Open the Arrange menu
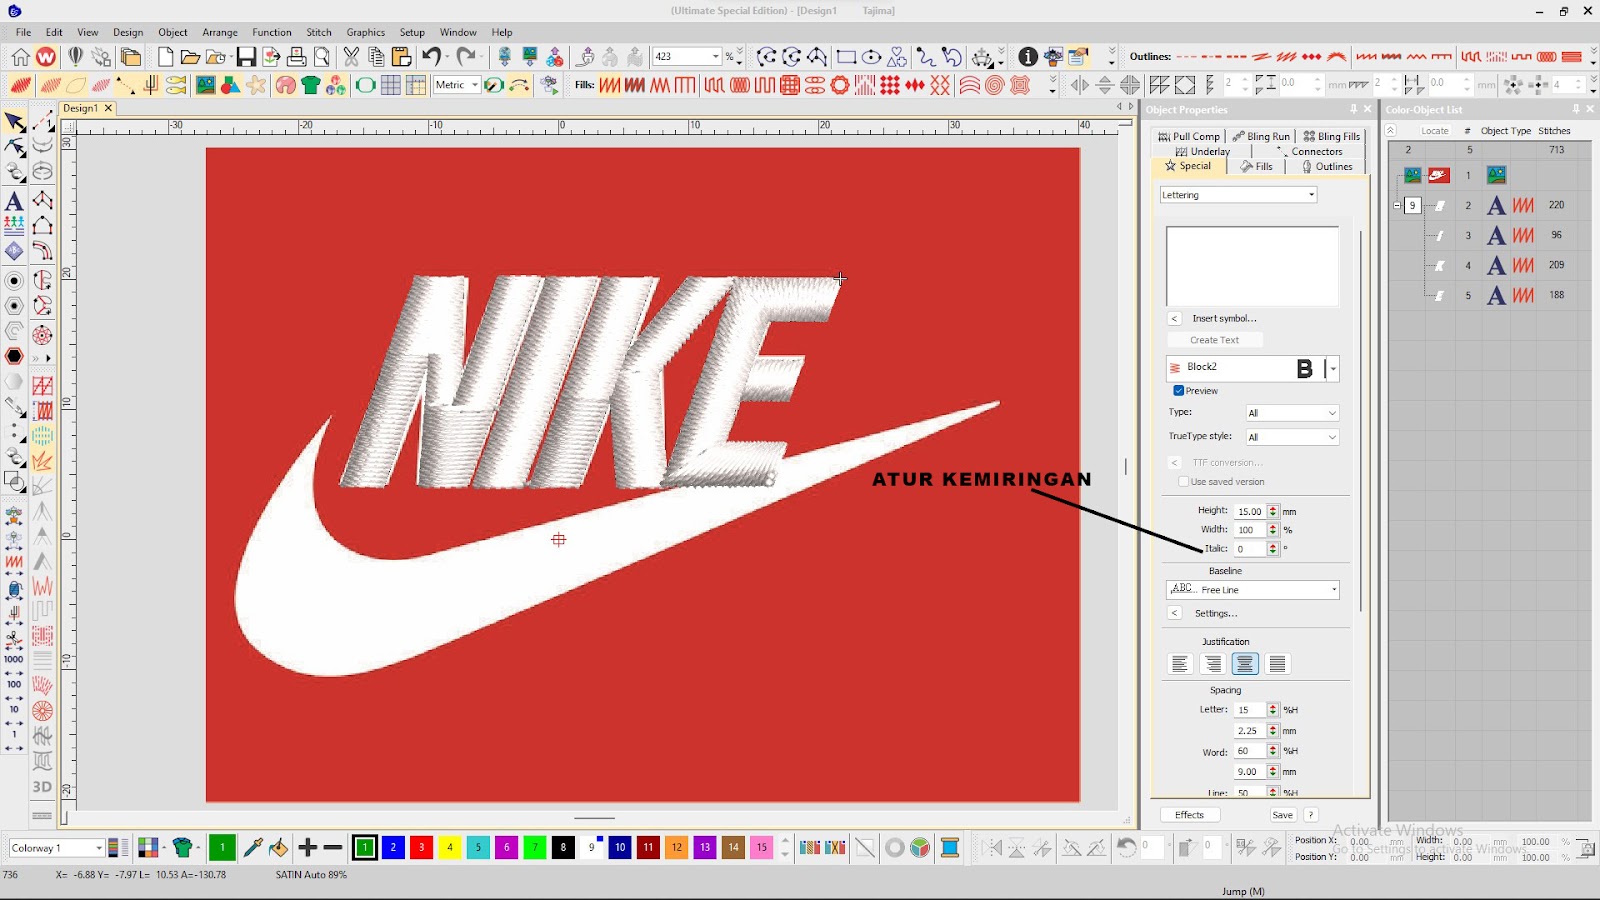 [220, 32]
